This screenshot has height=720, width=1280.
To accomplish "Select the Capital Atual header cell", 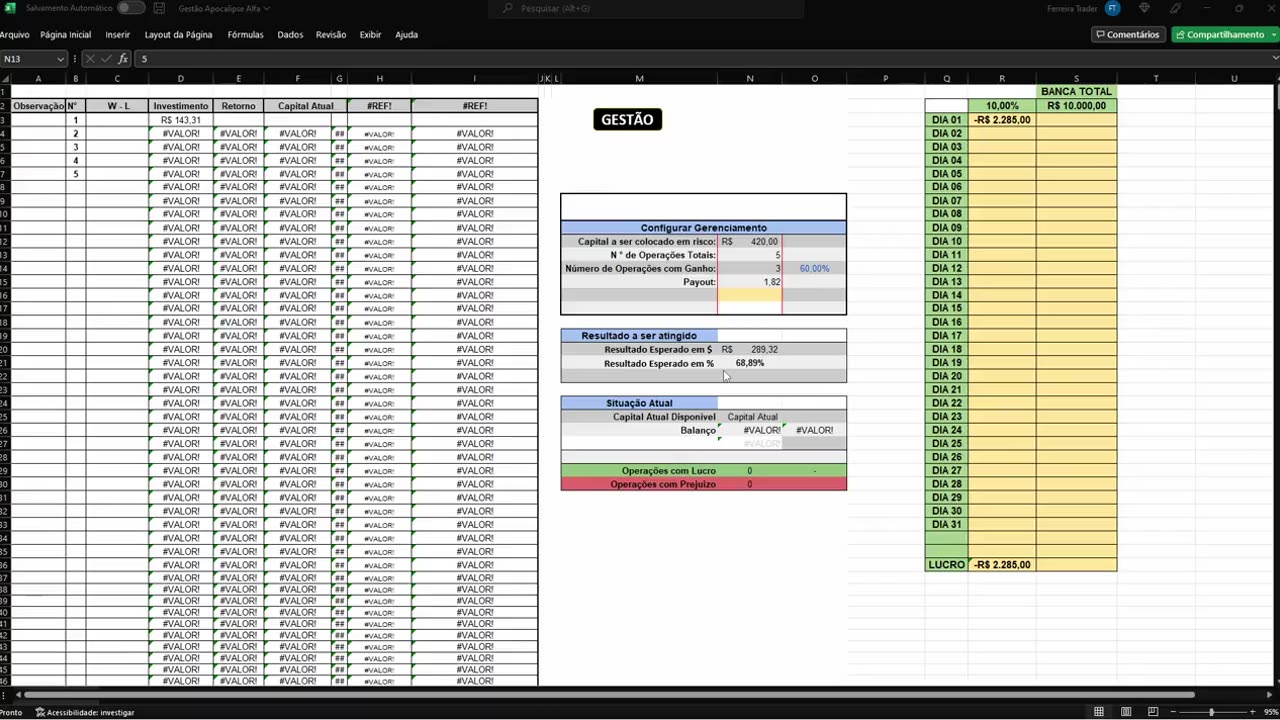I will pos(305,106).
